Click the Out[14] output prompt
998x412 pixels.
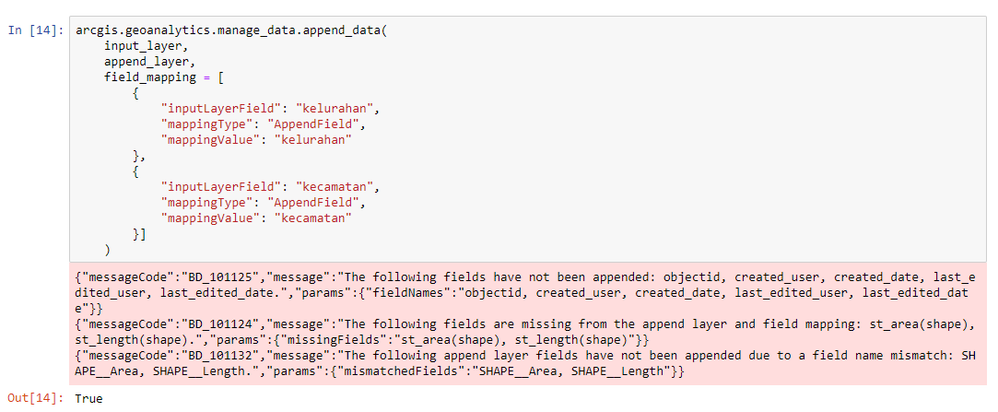point(36,398)
